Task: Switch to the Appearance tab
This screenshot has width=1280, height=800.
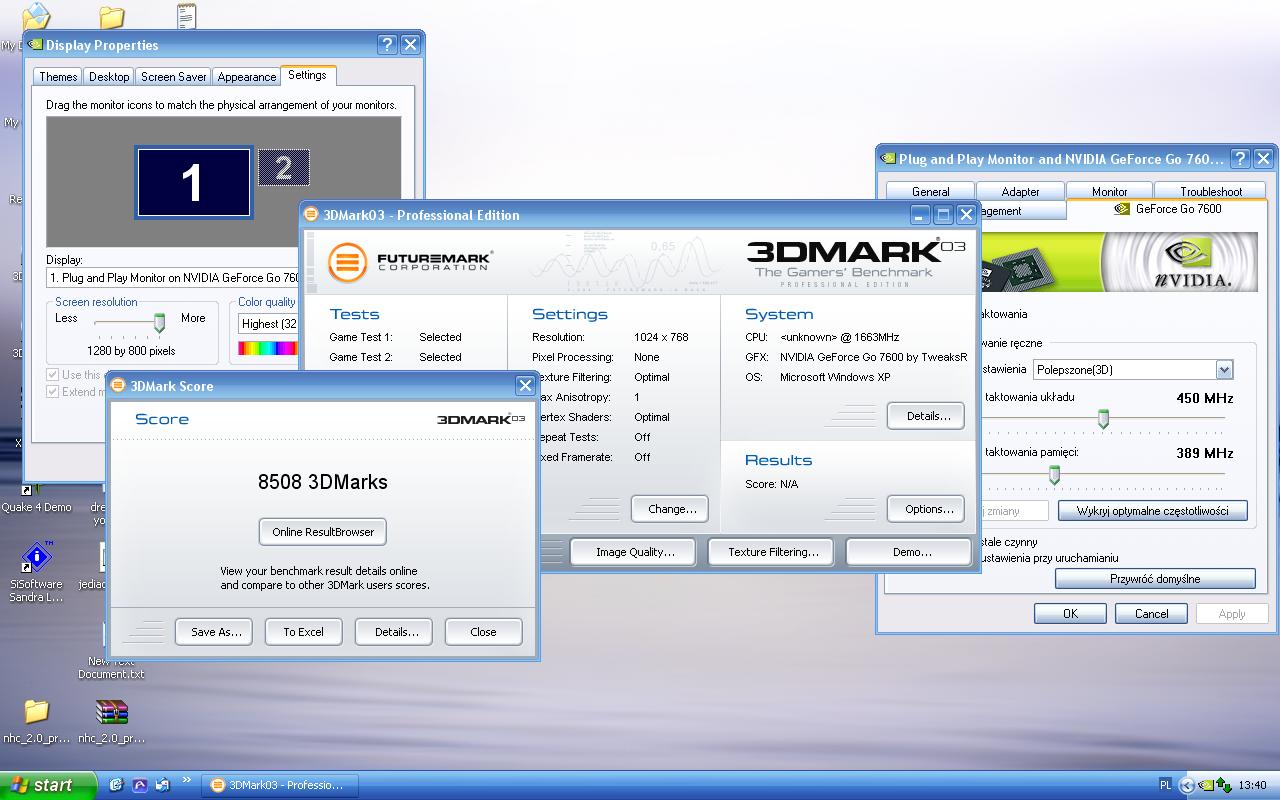Action: pos(247,77)
